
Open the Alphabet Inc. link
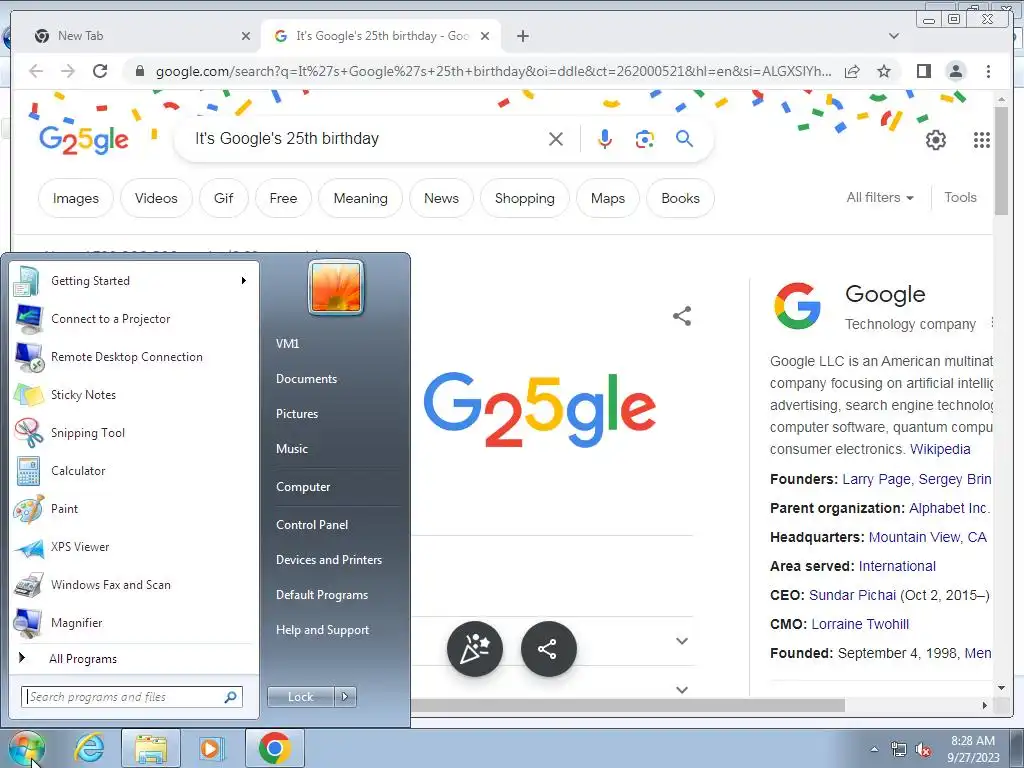click(x=948, y=508)
